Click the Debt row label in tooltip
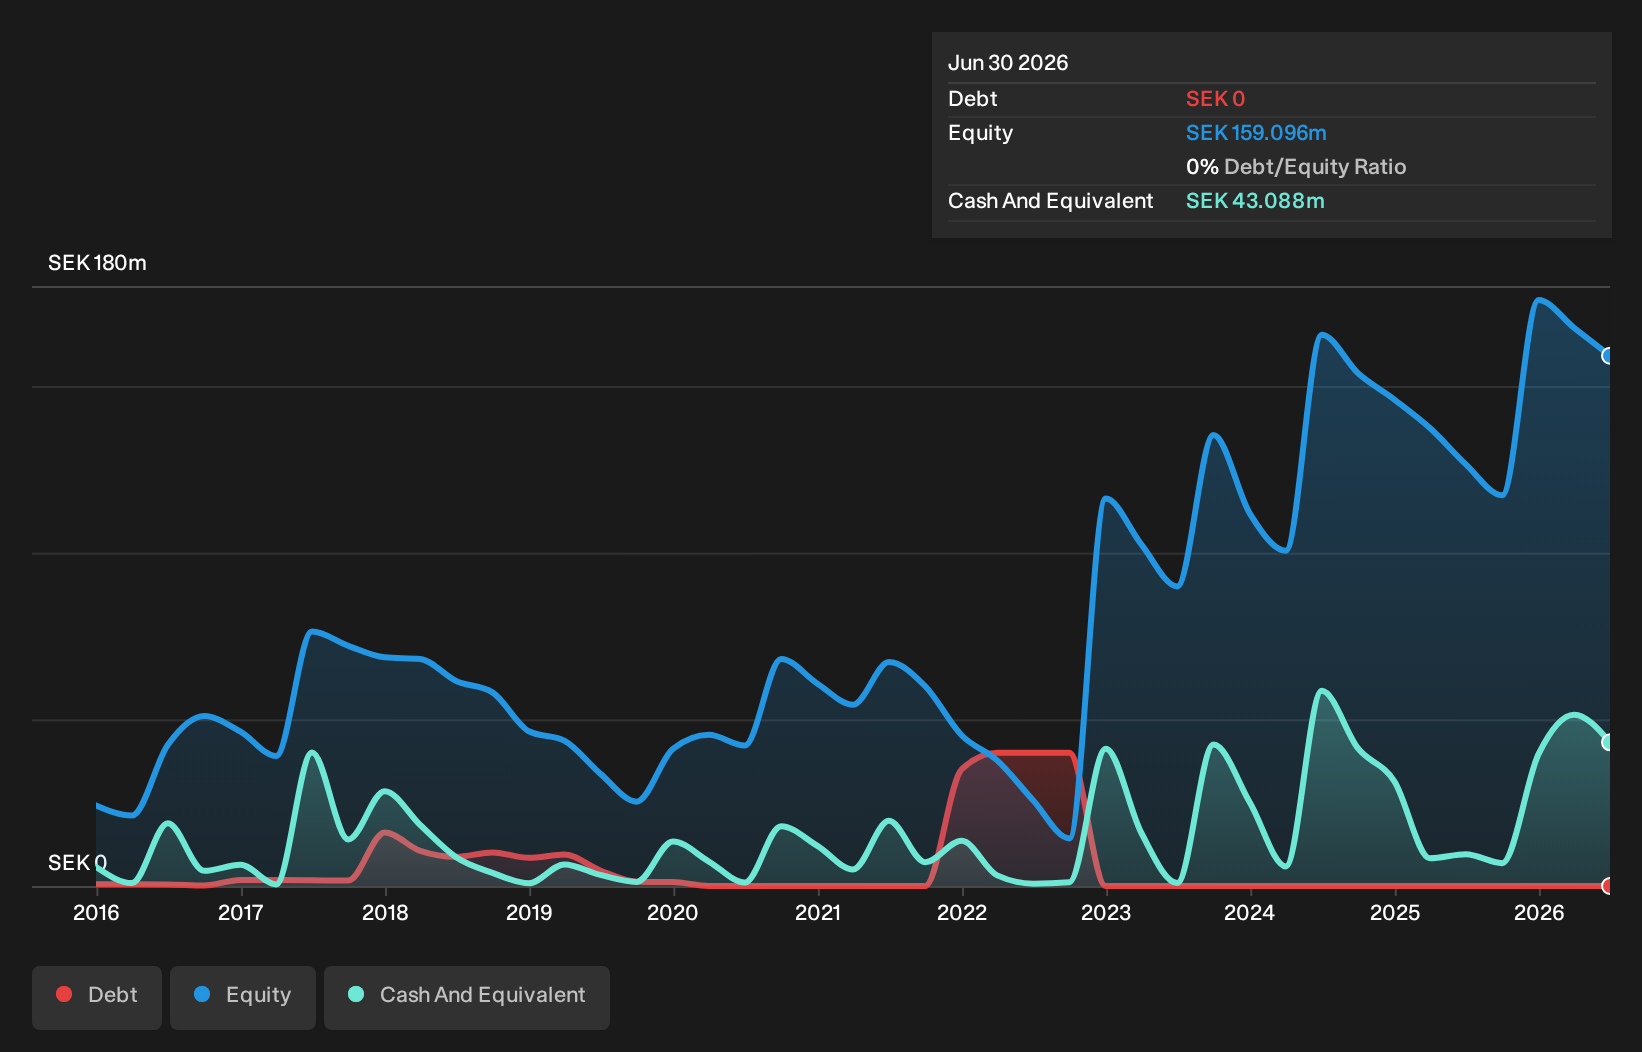The width and height of the screenshot is (1642, 1052). pyautogui.click(x=973, y=99)
